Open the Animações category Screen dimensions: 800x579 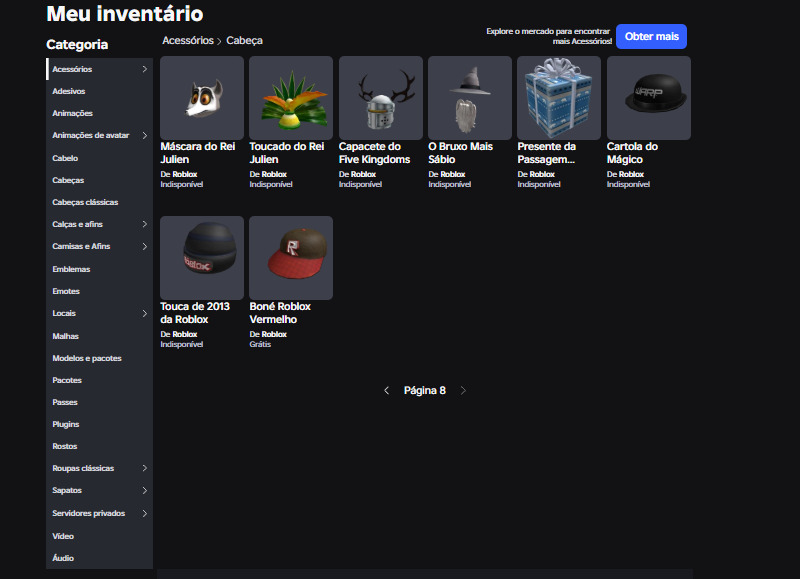tap(99, 113)
